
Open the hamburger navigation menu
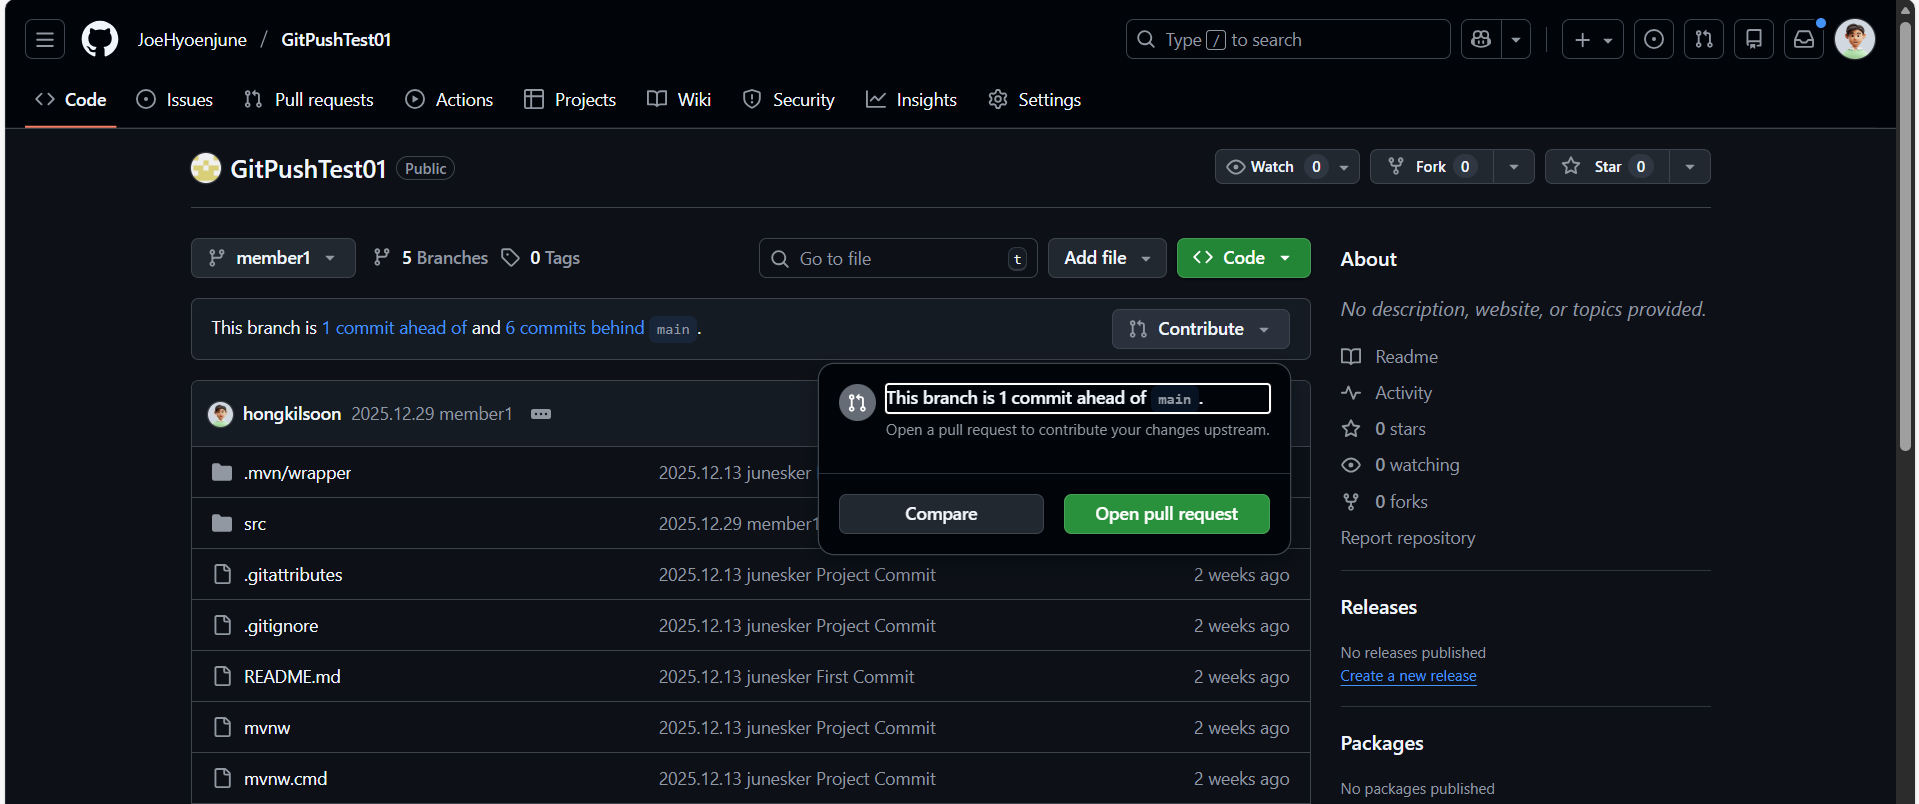pos(44,40)
